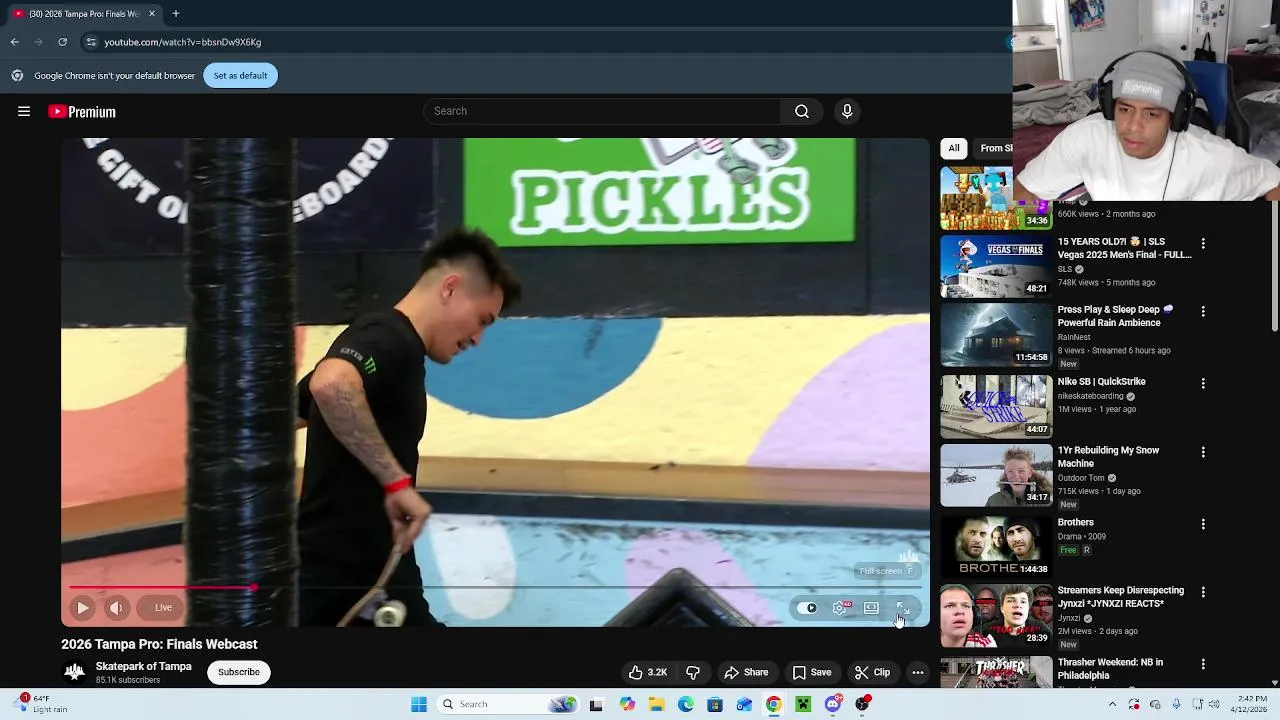Click the Chrome address bar URL

point(182,42)
